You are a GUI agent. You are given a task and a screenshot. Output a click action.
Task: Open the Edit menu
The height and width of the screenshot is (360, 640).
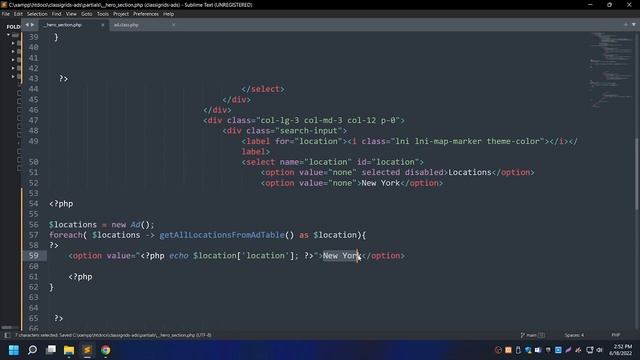pyautogui.click(x=18, y=14)
